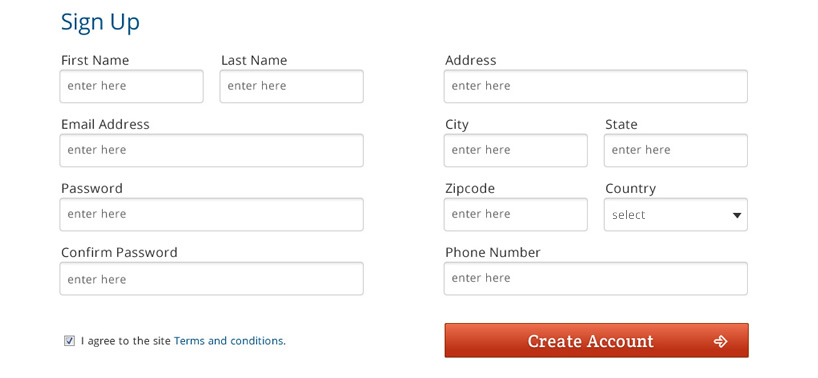Click the Create Account button

[596, 340]
